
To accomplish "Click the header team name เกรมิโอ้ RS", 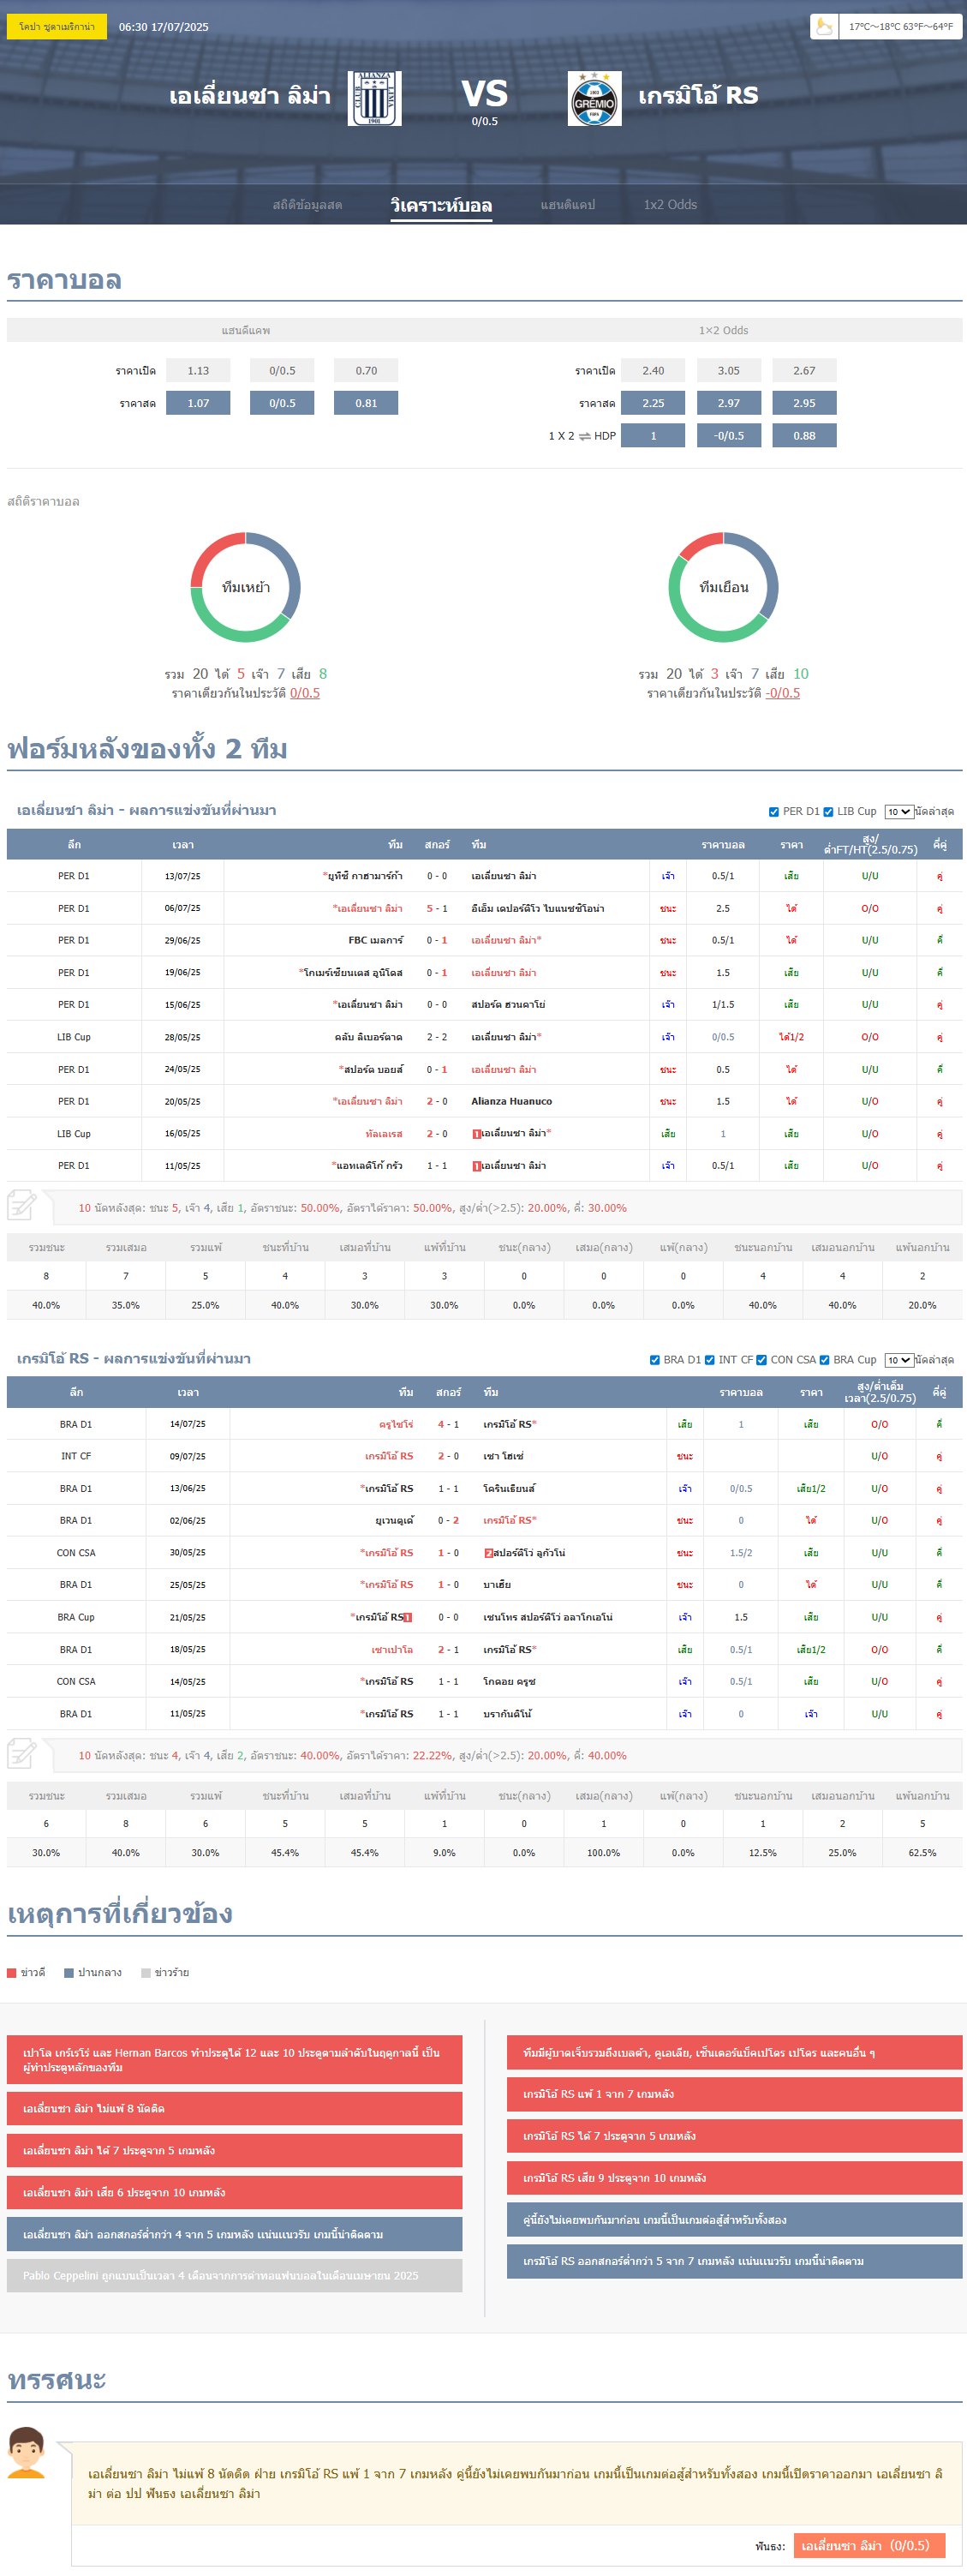I will (x=698, y=96).
